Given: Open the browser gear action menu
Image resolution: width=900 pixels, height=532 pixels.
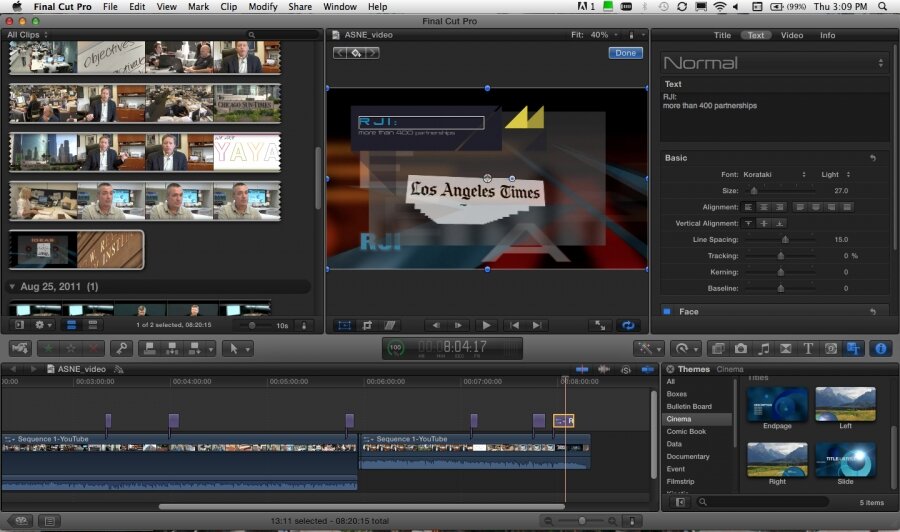Looking at the screenshot, I should pos(43,325).
